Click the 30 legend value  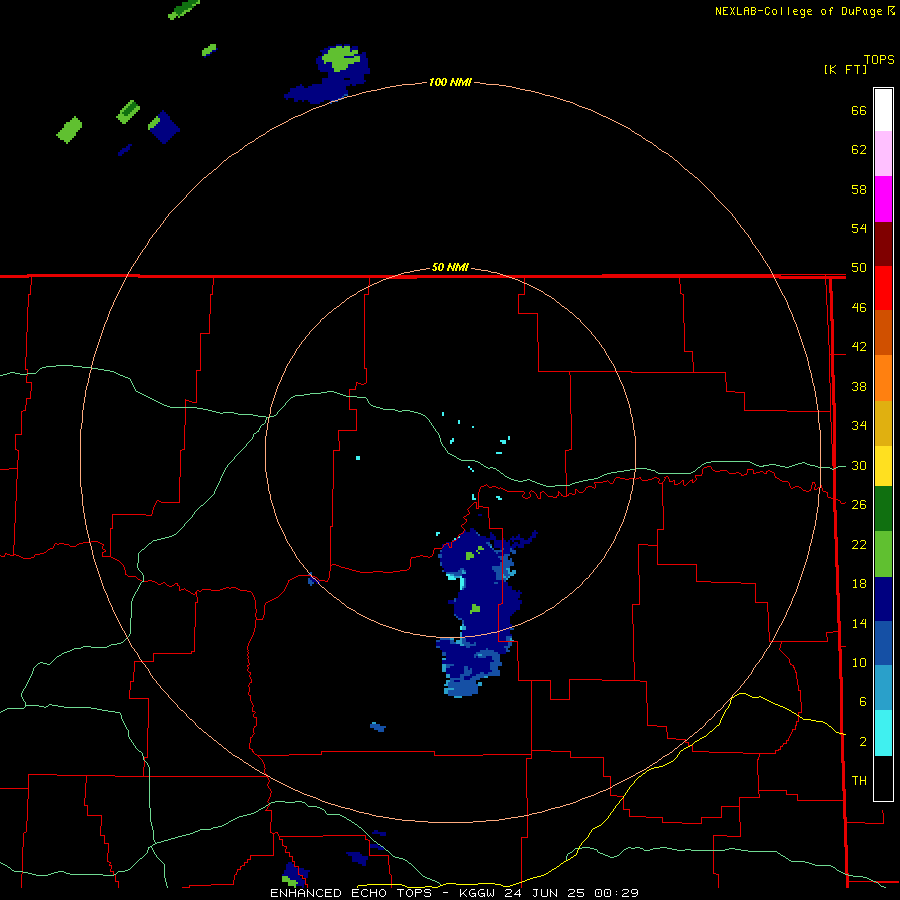coord(859,465)
